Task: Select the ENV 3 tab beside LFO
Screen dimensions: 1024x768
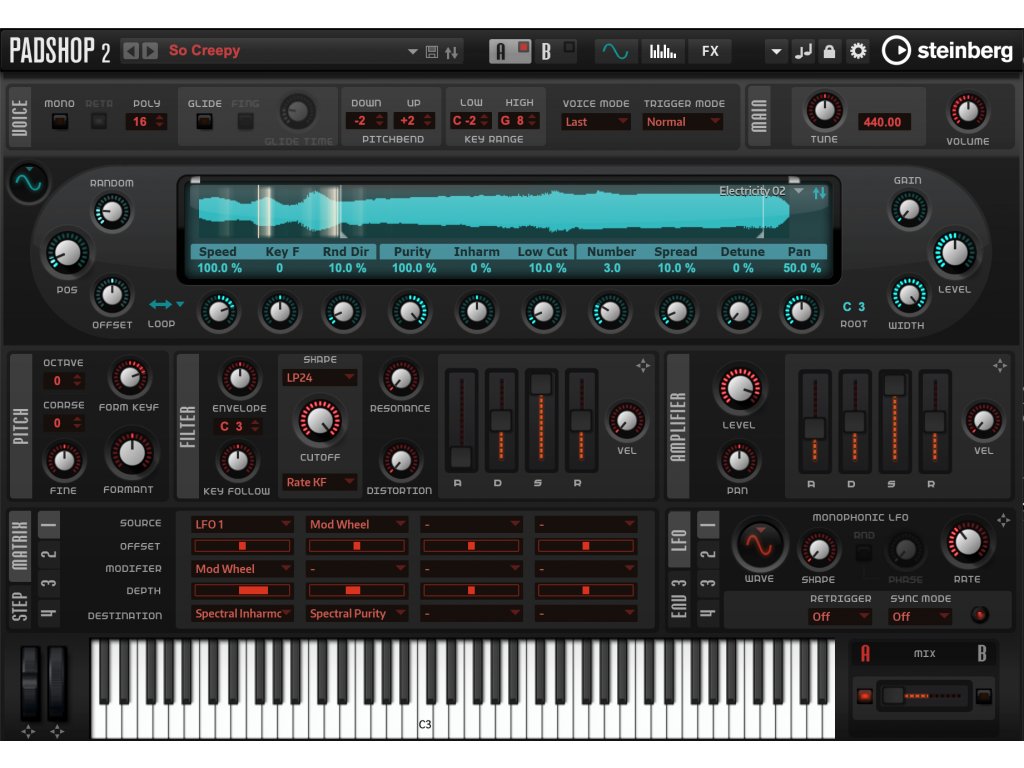Action: [x=679, y=598]
